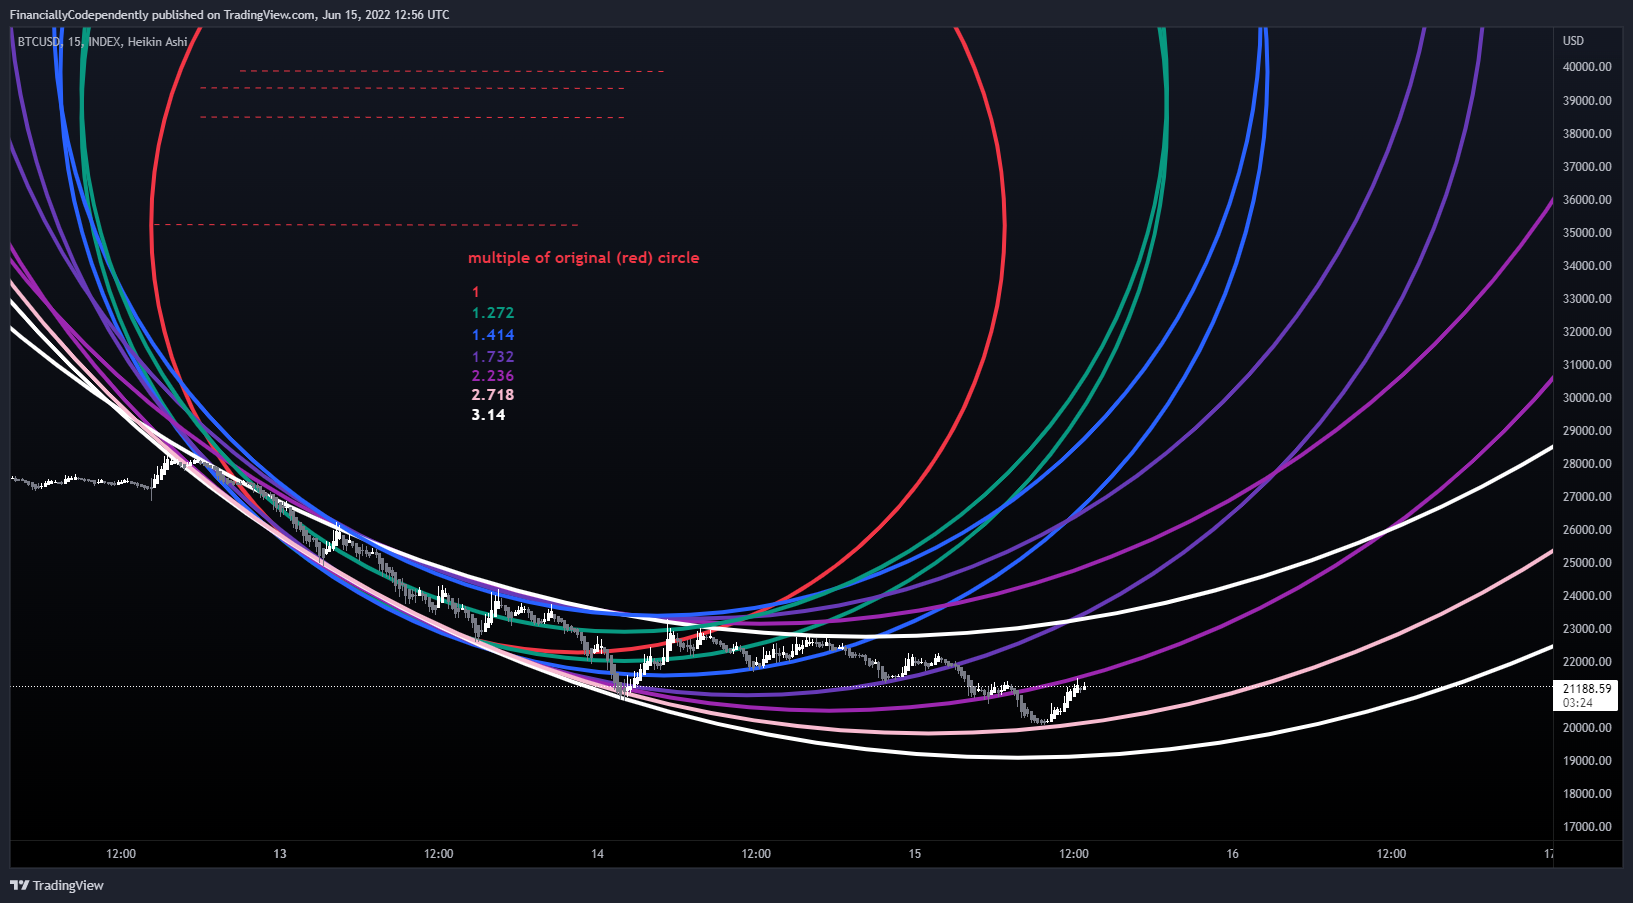This screenshot has width=1633, height=903.
Task: Click the 38000.00 price axis label
Action: point(1587,133)
